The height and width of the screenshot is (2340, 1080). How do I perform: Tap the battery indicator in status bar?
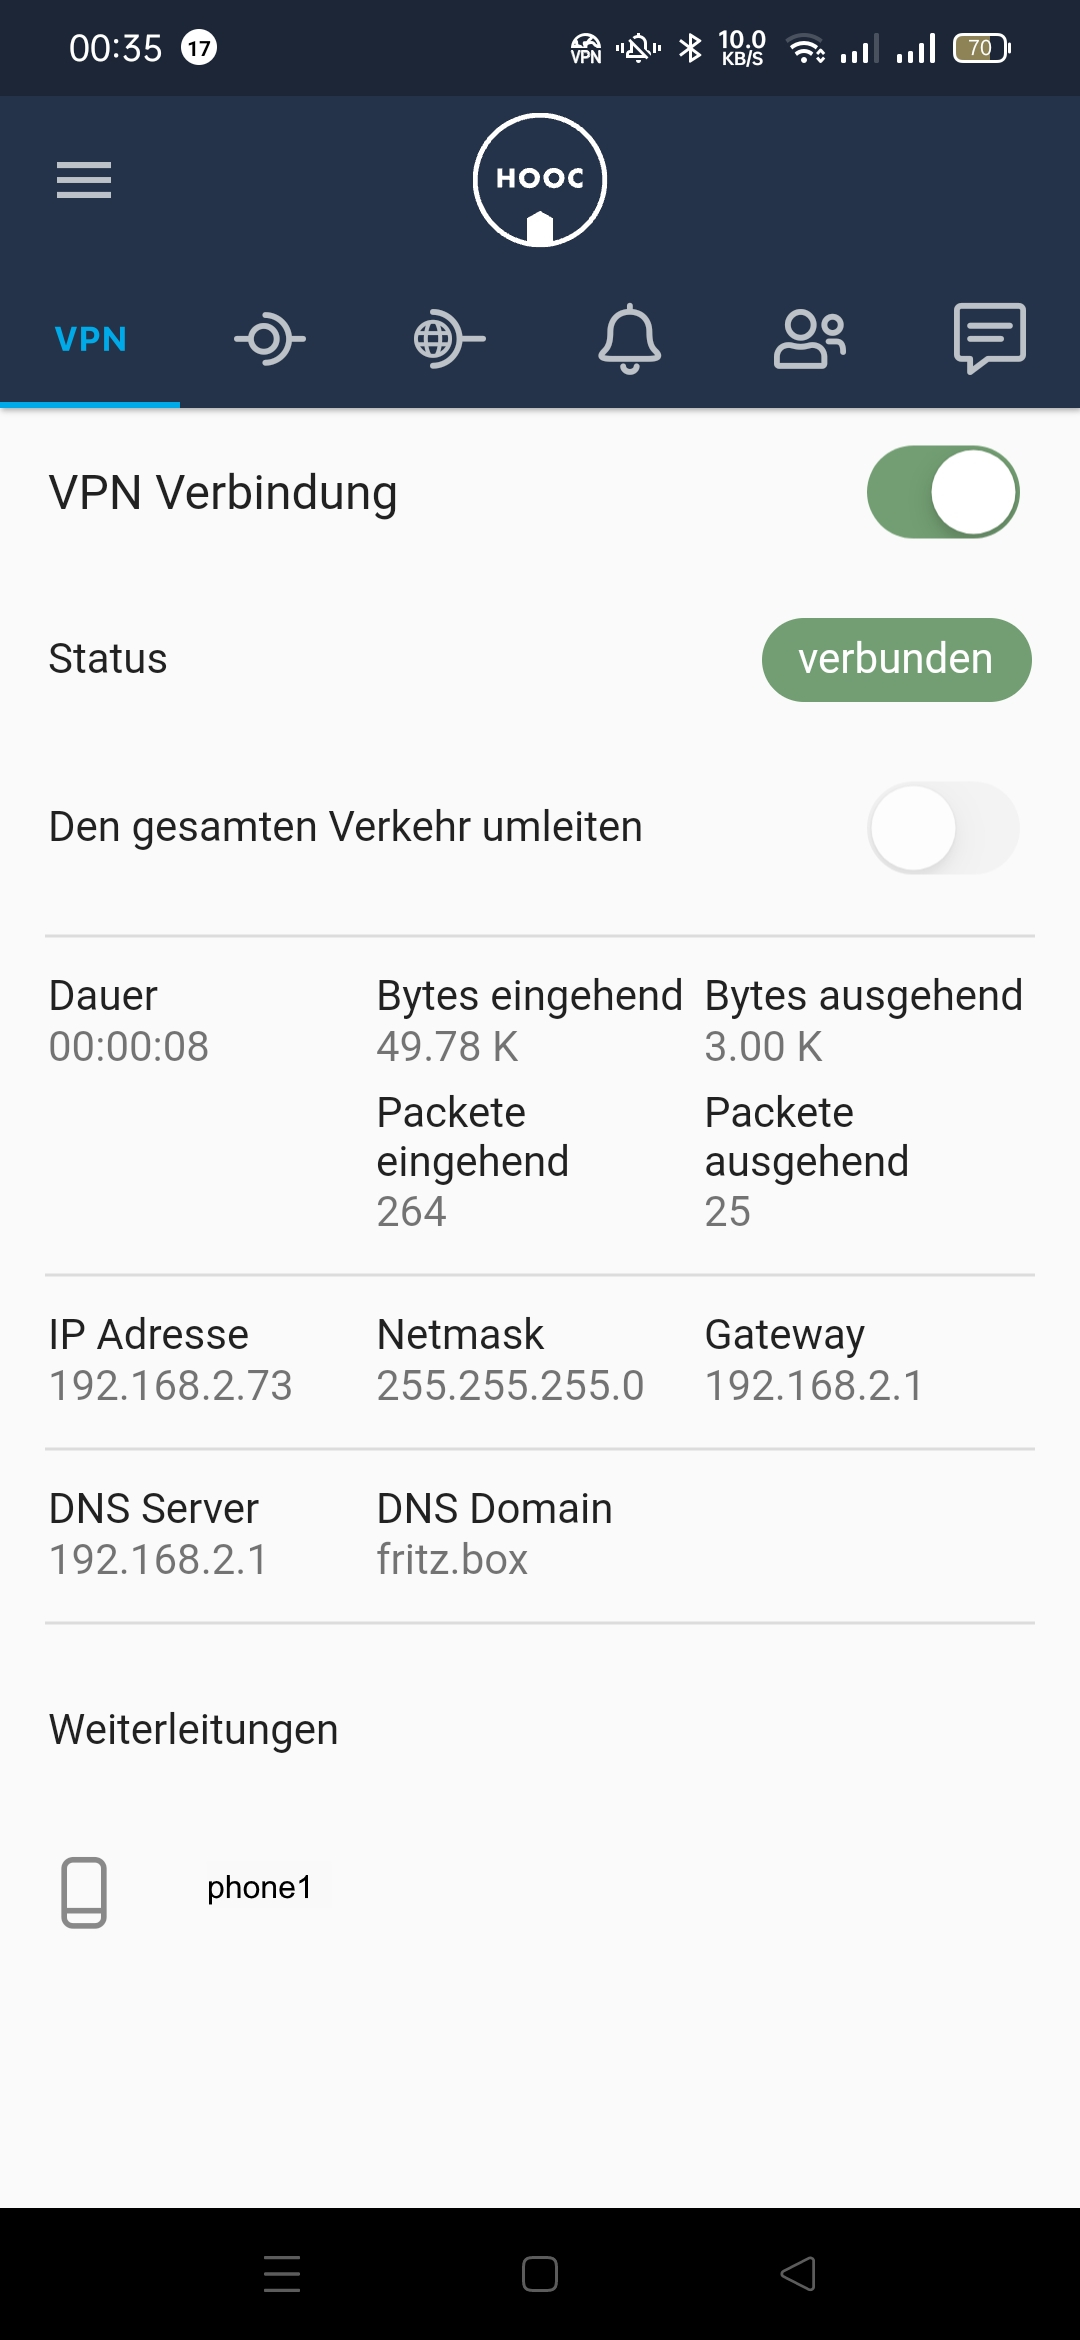(982, 48)
